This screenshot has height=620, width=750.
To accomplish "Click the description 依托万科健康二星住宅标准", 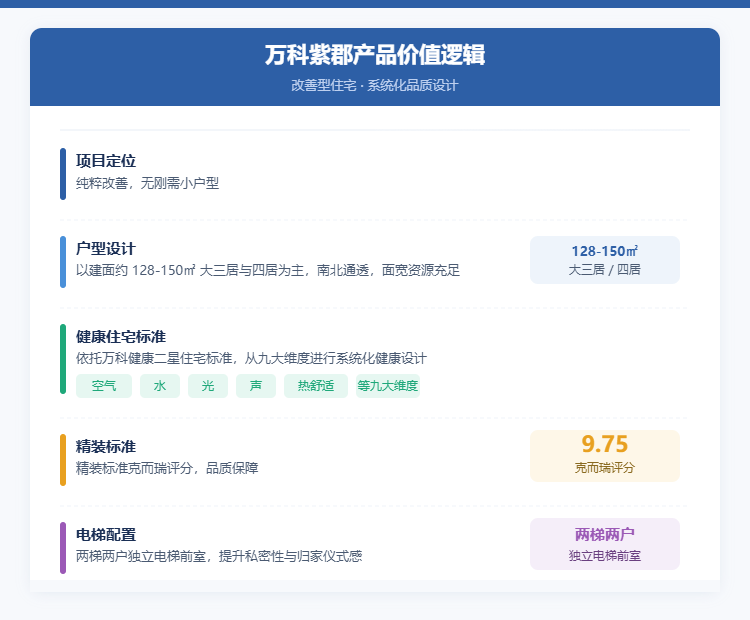I will tap(251, 358).
